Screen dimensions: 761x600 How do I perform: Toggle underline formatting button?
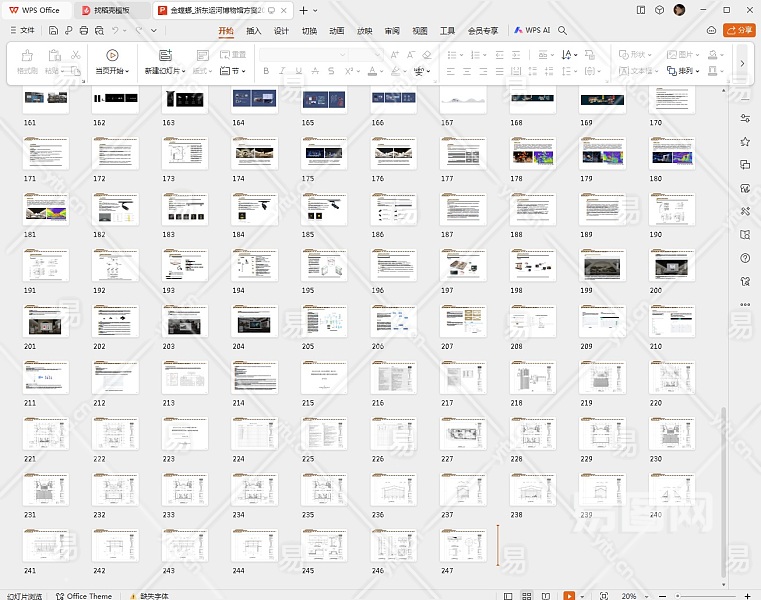299,71
